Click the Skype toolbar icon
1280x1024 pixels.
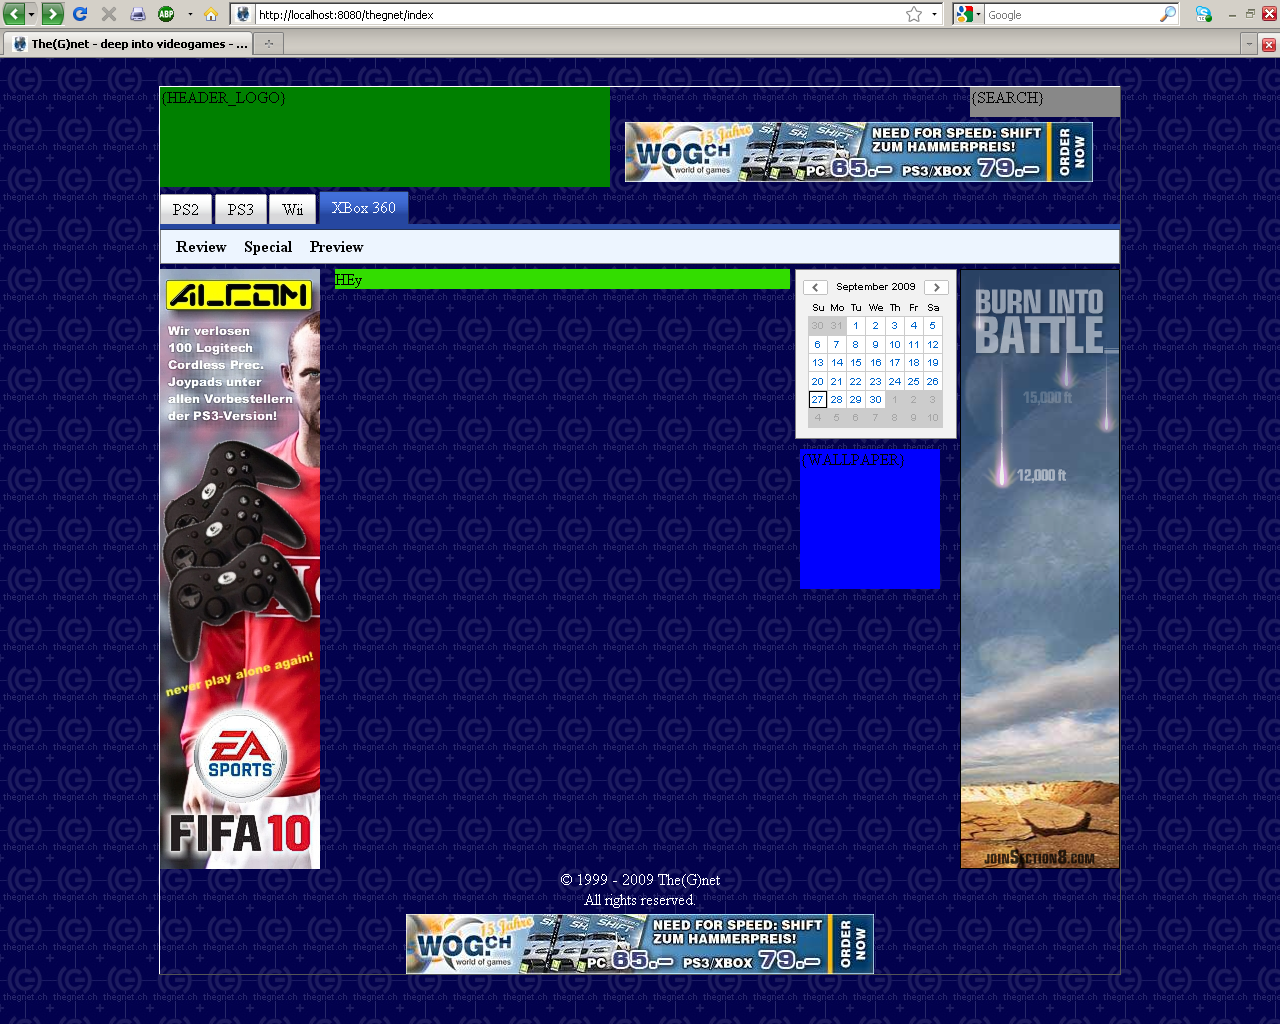(1203, 14)
